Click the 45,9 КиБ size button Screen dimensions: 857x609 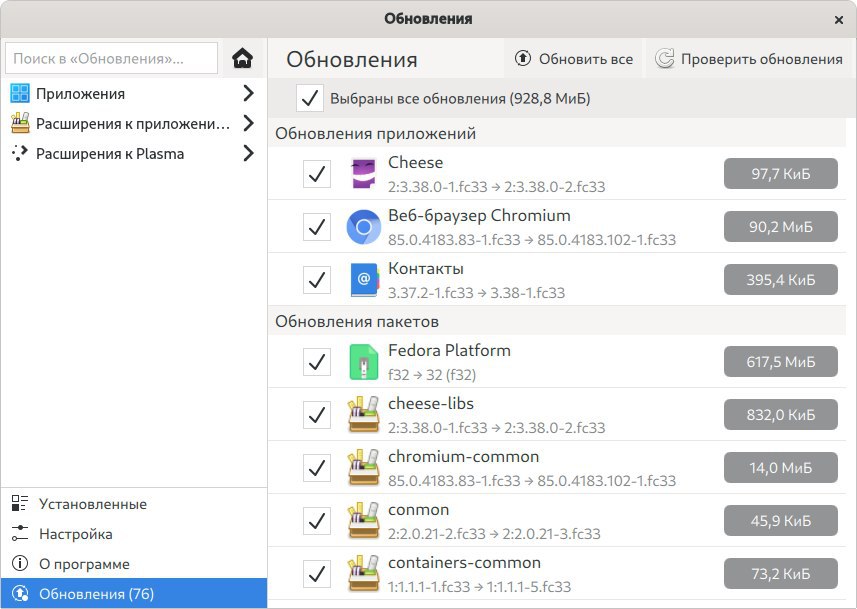[x=780, y=521]
